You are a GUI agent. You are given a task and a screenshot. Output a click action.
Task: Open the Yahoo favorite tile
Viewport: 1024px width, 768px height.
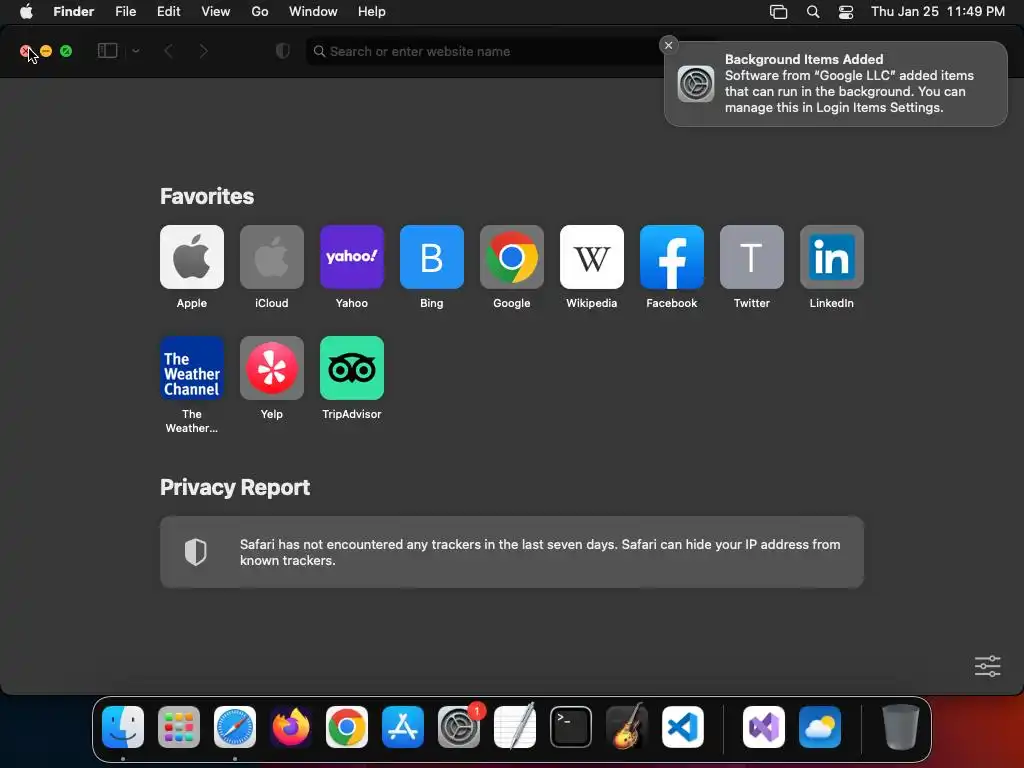pyautogui.click(x=351, y=257)
